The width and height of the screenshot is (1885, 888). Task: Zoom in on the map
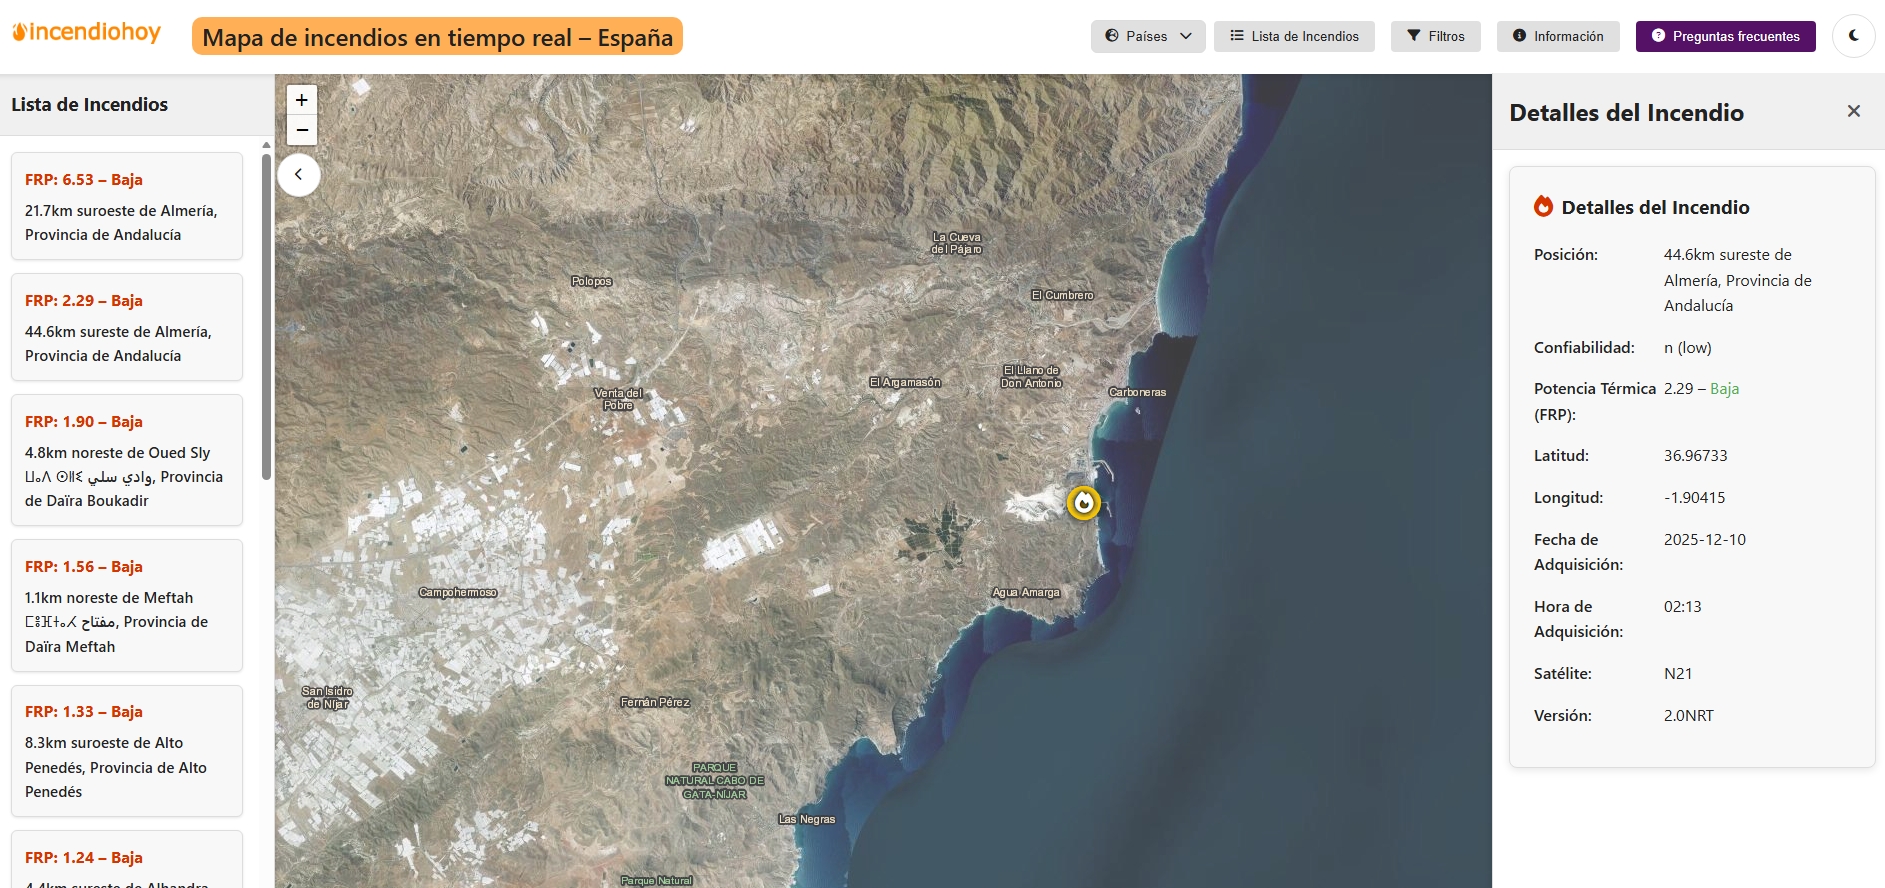point(301,100)
